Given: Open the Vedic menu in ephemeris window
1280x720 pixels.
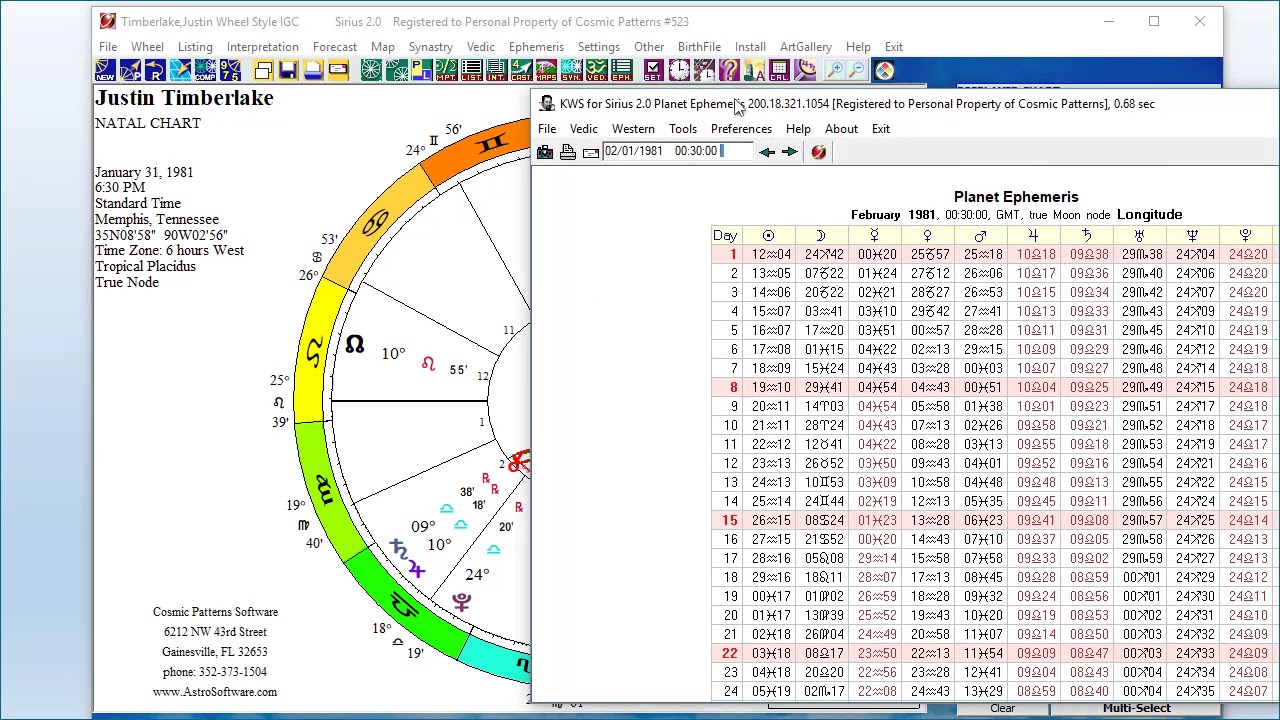Looking at the screenshot, I should tap(584, 129).
